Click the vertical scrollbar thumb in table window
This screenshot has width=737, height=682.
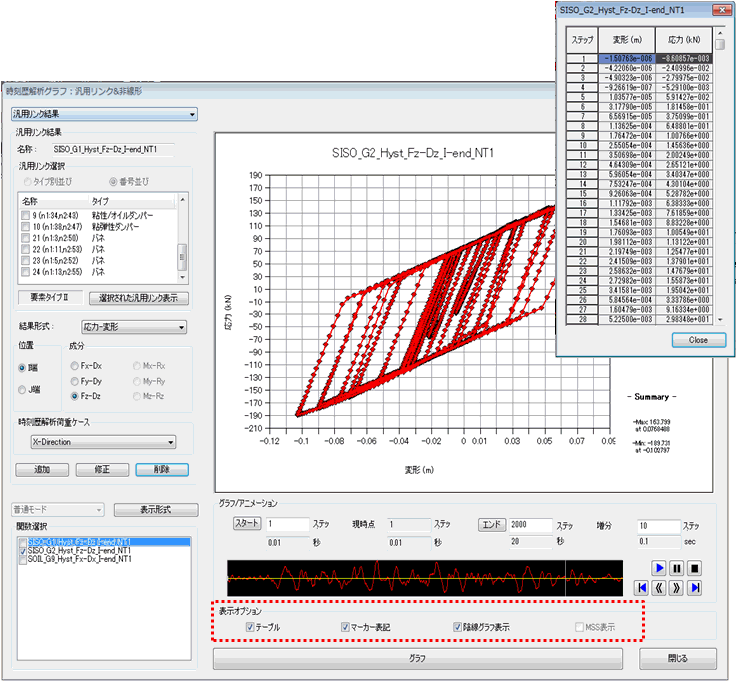(x=720, y=45)
